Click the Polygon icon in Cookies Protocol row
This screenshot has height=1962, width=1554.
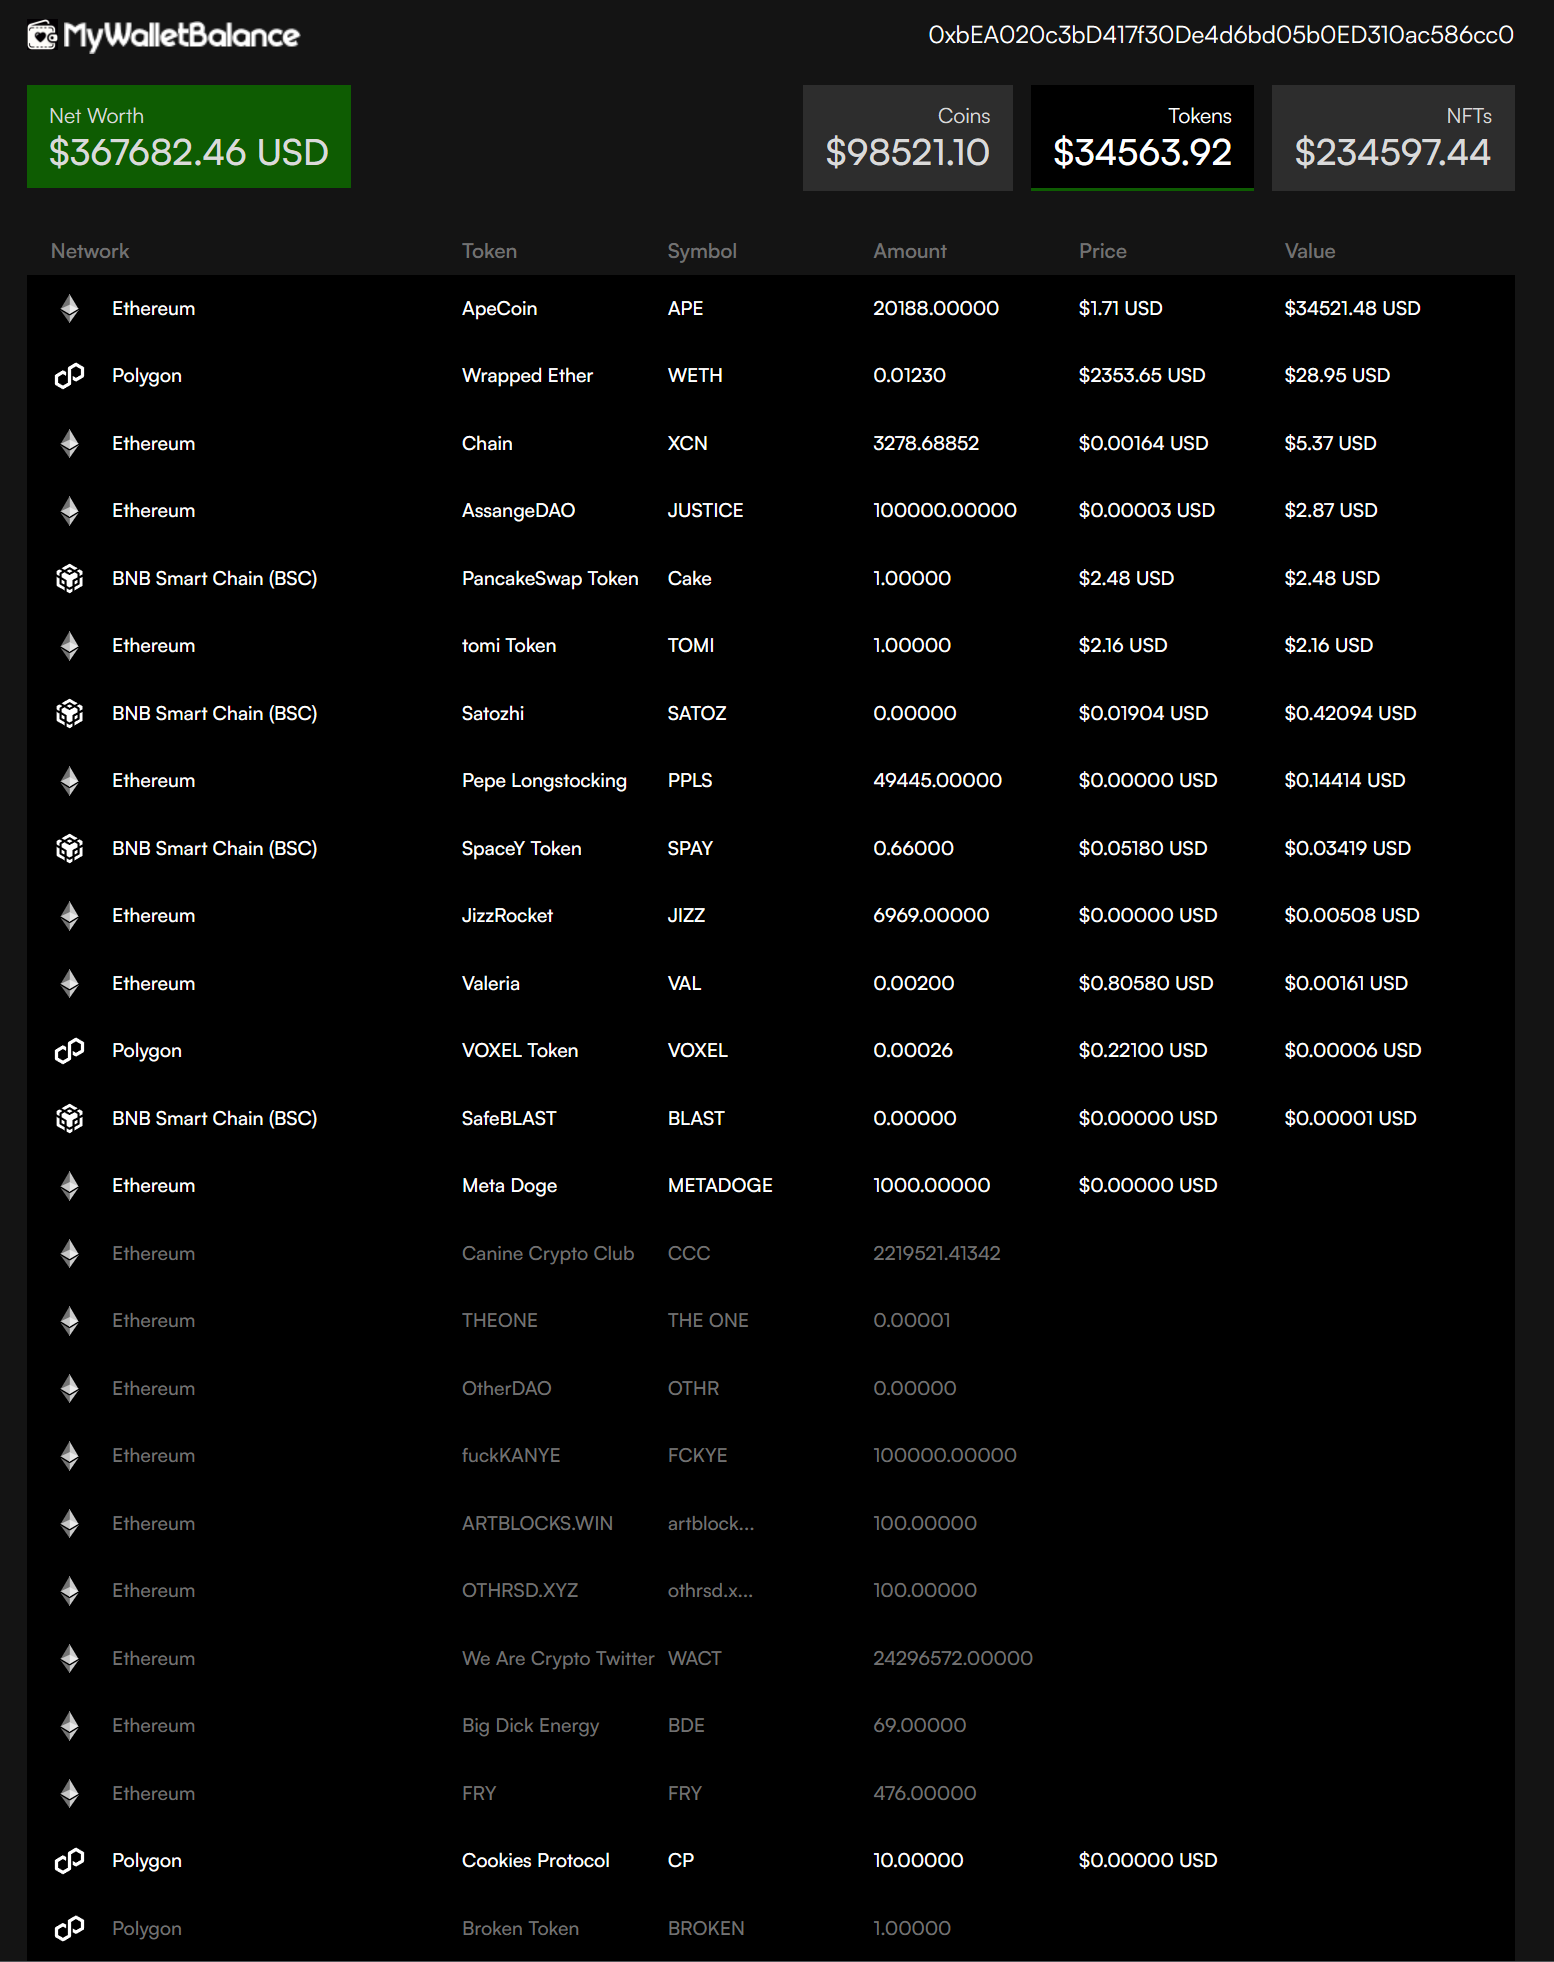(x=70, y=1861)
